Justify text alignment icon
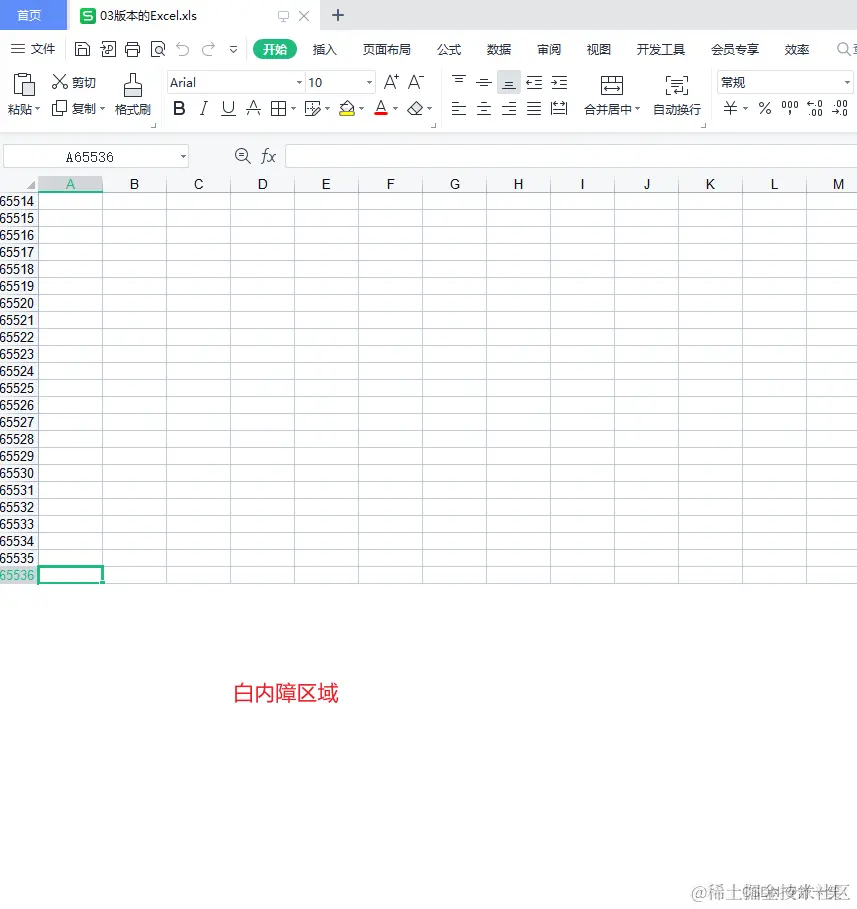 point(534,108)
